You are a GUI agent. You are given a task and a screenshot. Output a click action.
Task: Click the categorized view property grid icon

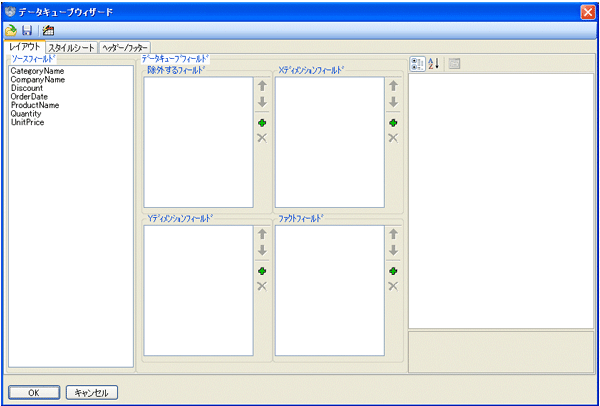coord(417,64)
